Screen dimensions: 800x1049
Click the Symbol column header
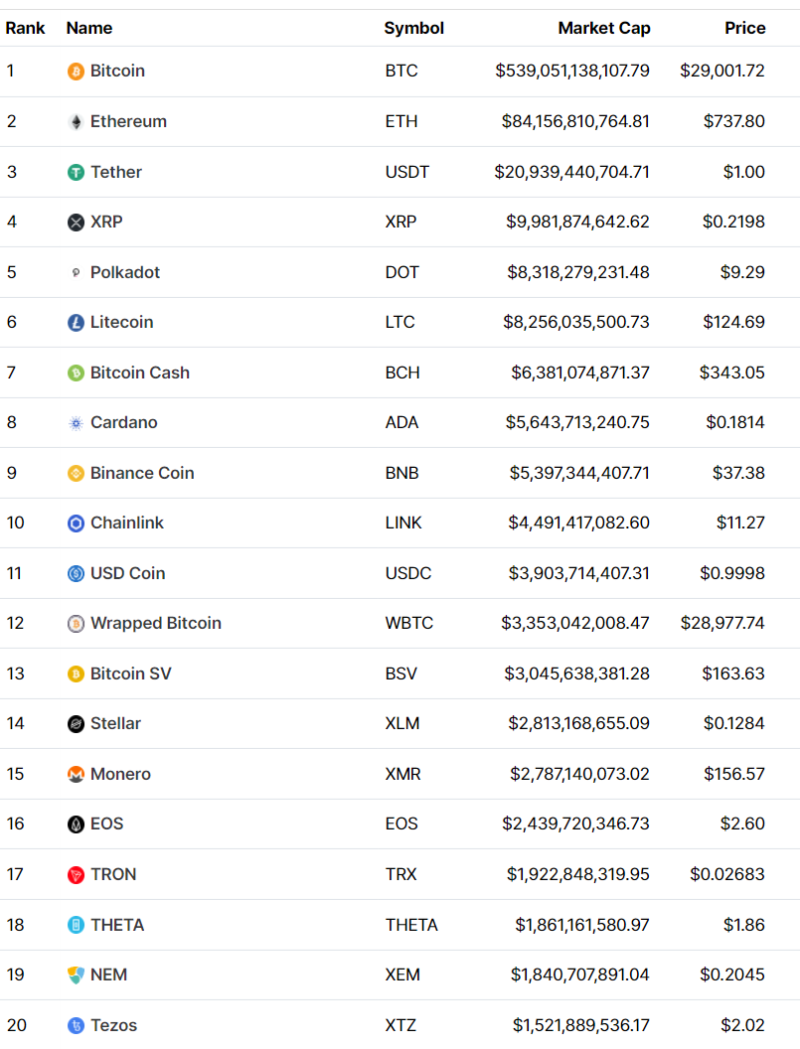(414, 28)
